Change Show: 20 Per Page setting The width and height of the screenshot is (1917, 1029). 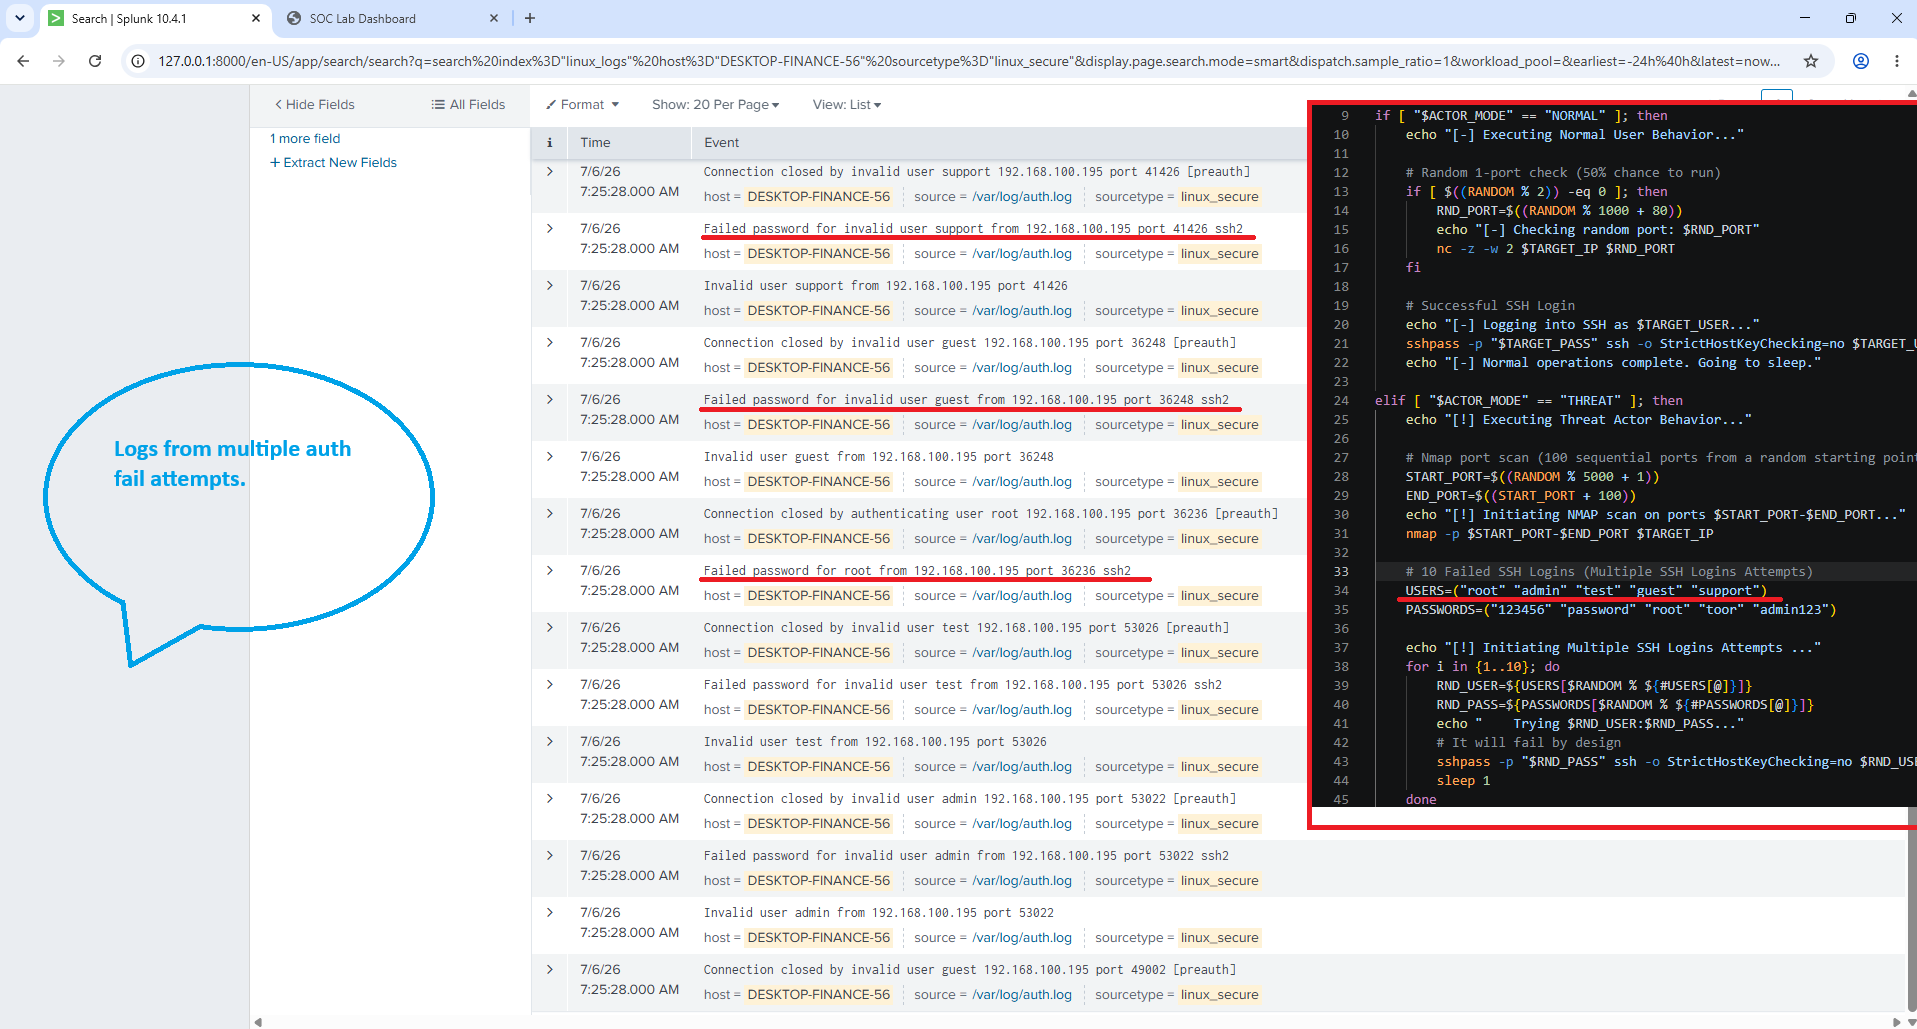pyautogui.click(x=715, y=104)
